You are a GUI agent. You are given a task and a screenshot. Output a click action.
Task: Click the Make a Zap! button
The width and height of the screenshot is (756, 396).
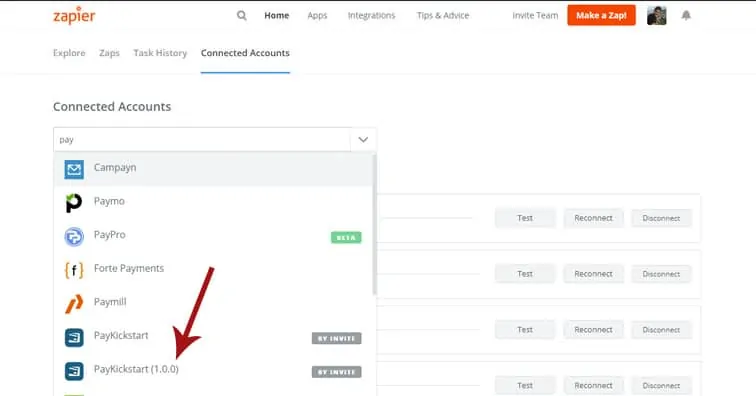(x=601, y=15)
